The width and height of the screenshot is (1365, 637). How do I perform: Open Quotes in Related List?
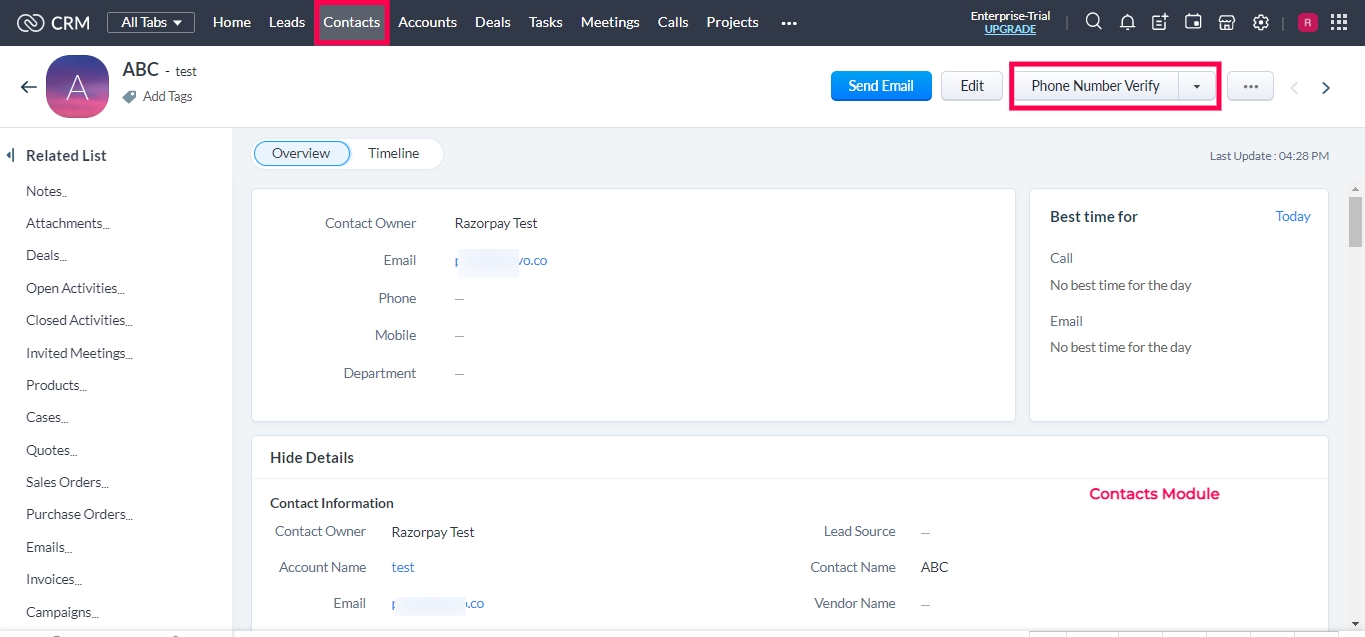51,450
